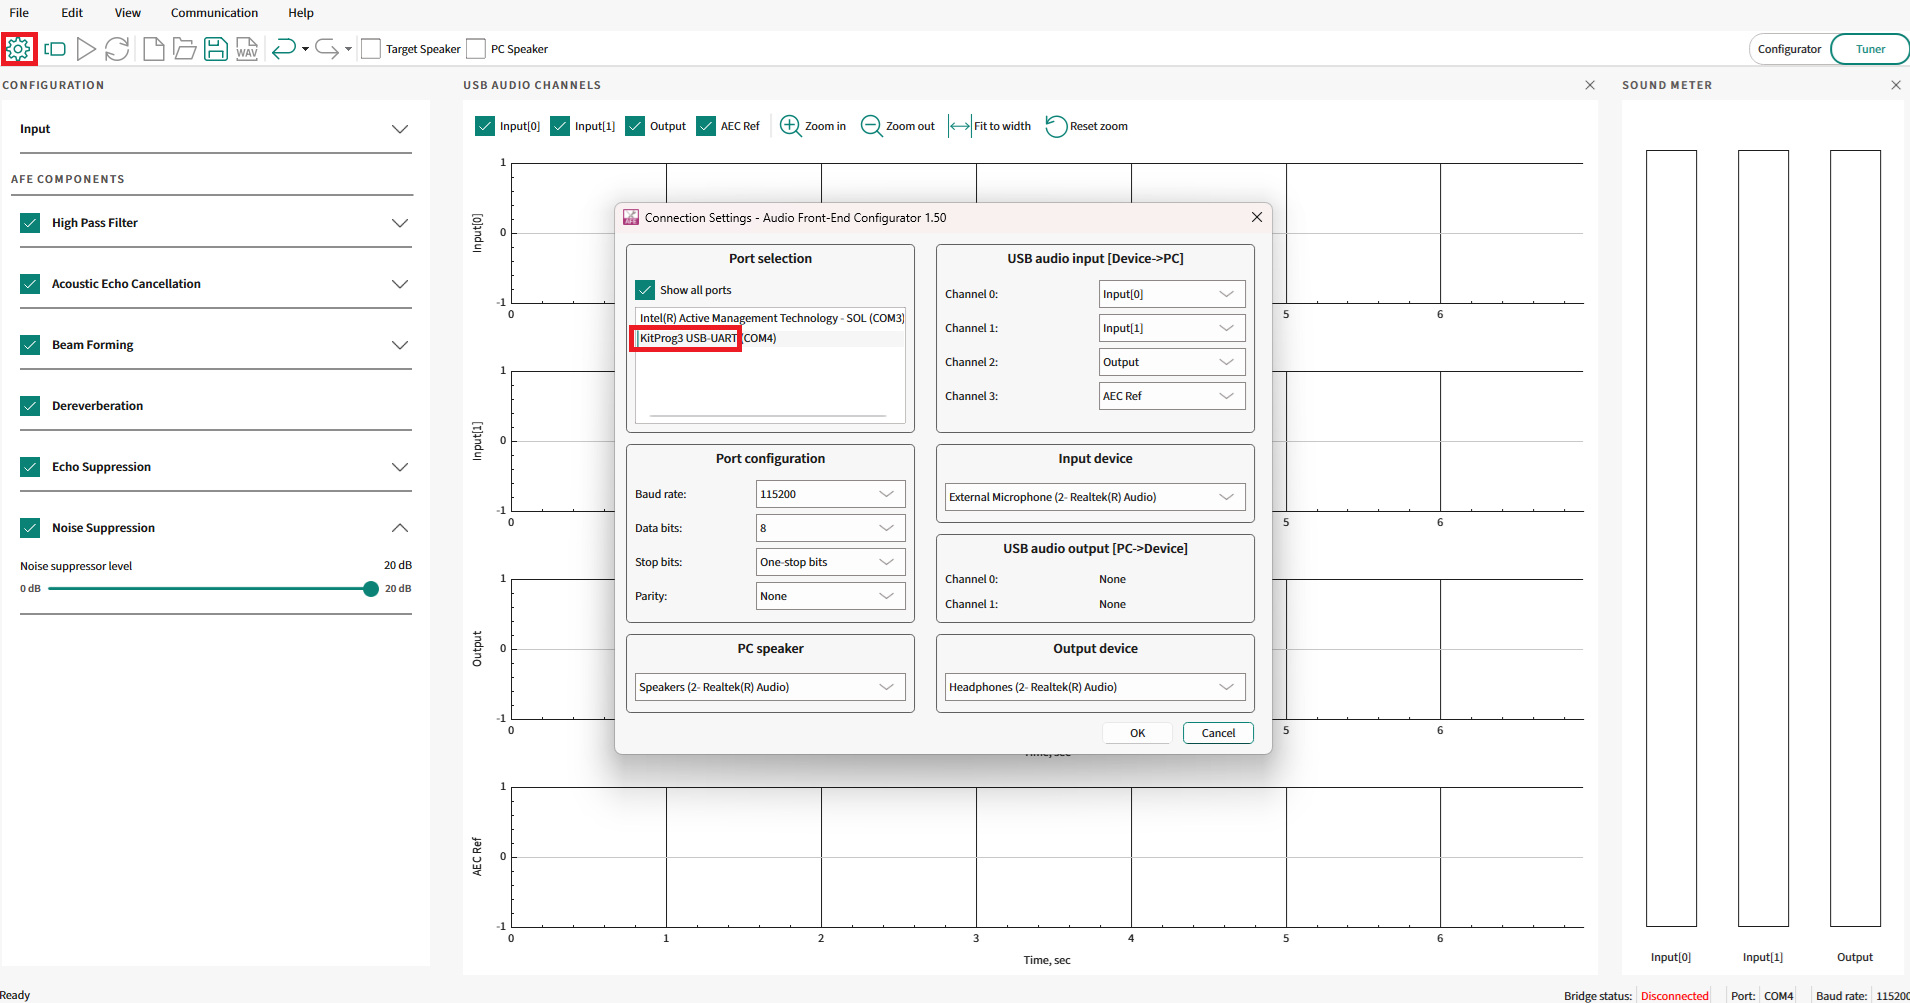Disable the High Pass Filter checkbox
The image size is (1910, 1003).
pos(30,223)
